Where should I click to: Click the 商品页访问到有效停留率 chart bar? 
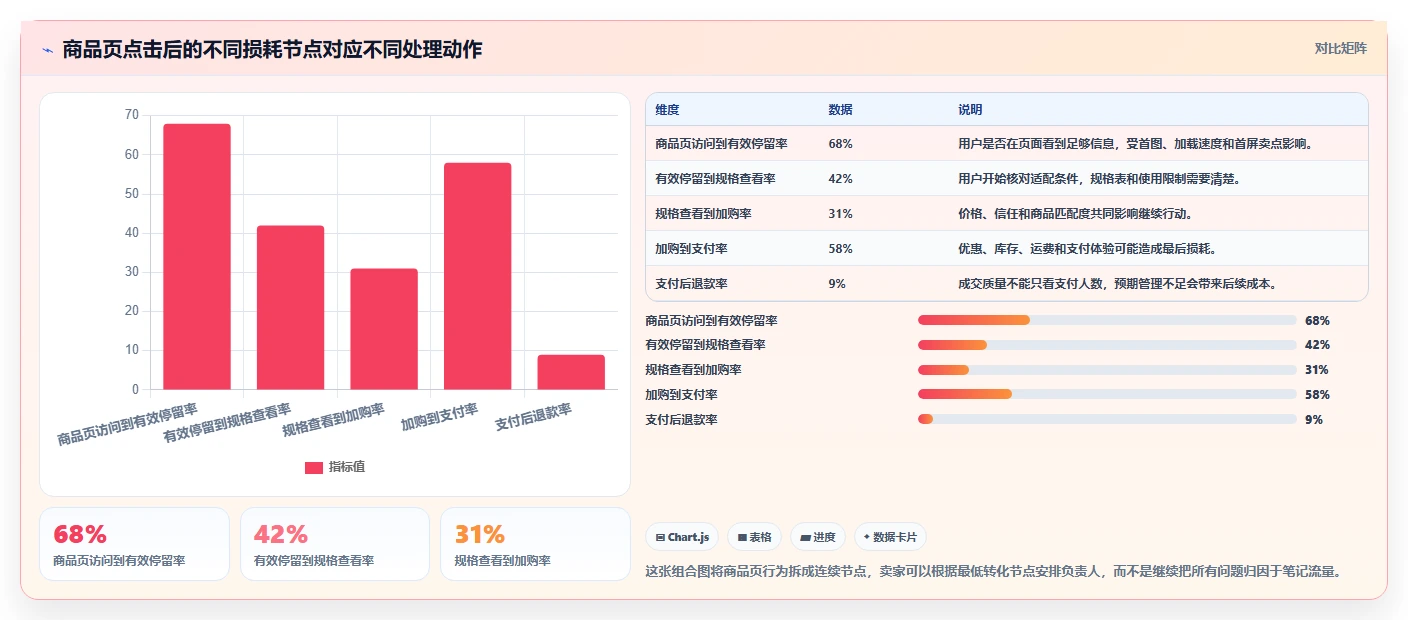197,256
